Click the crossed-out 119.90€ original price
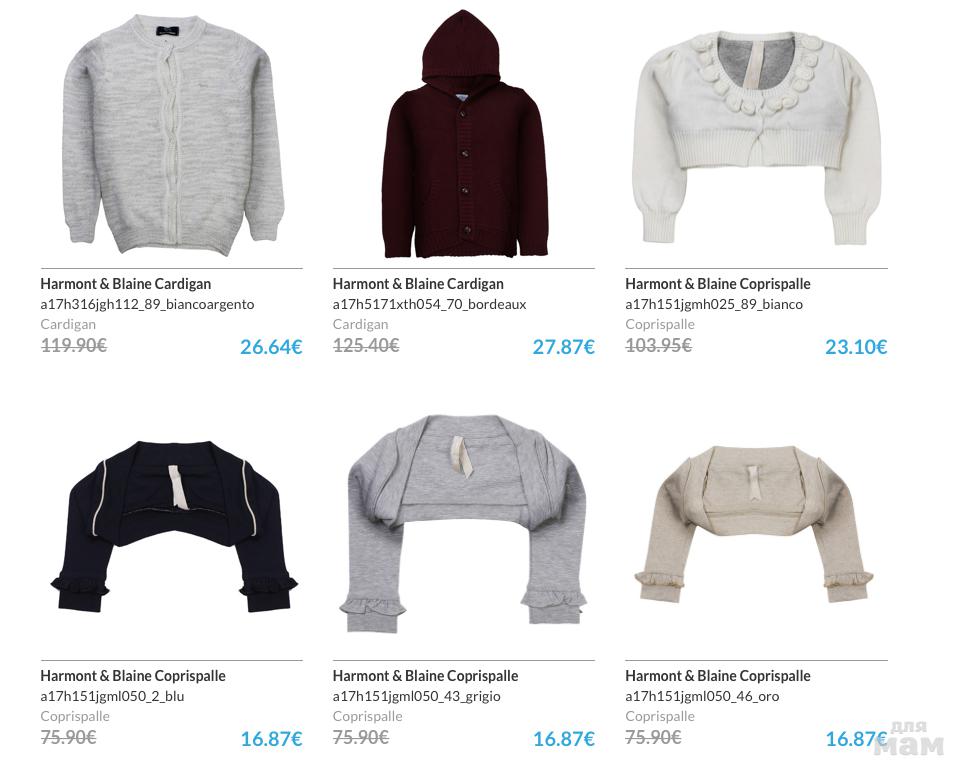 pos(73,346)
